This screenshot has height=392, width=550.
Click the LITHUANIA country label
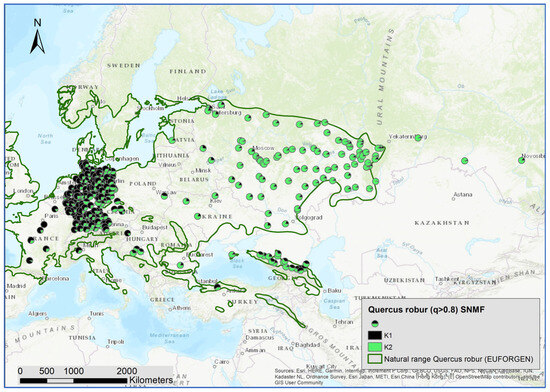171,155
